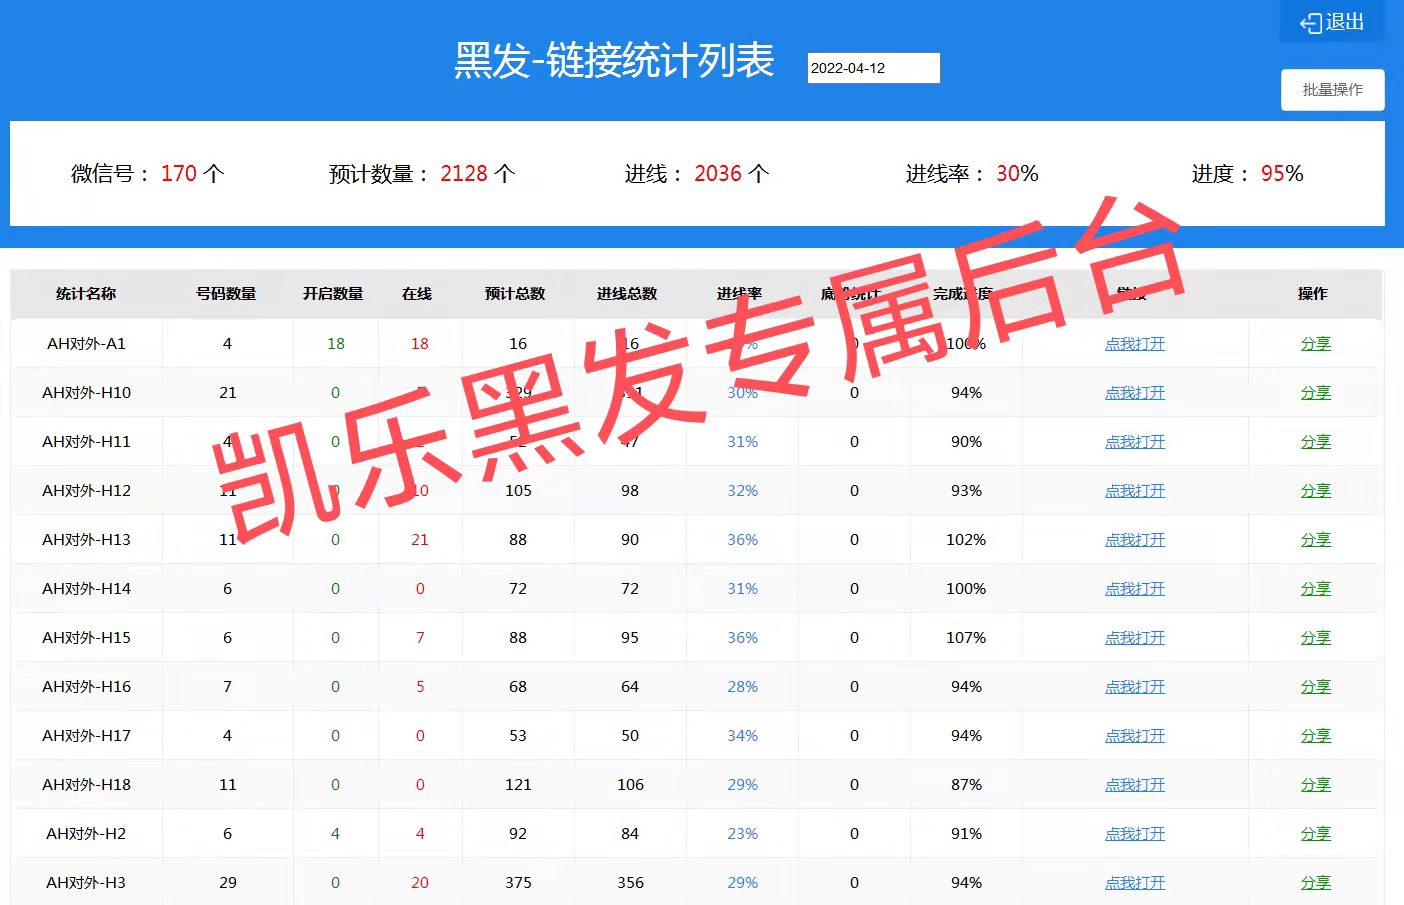Select the AH对外-H18 row name
The width and height of the screenshot is (1404, 905).
[86, 785]
